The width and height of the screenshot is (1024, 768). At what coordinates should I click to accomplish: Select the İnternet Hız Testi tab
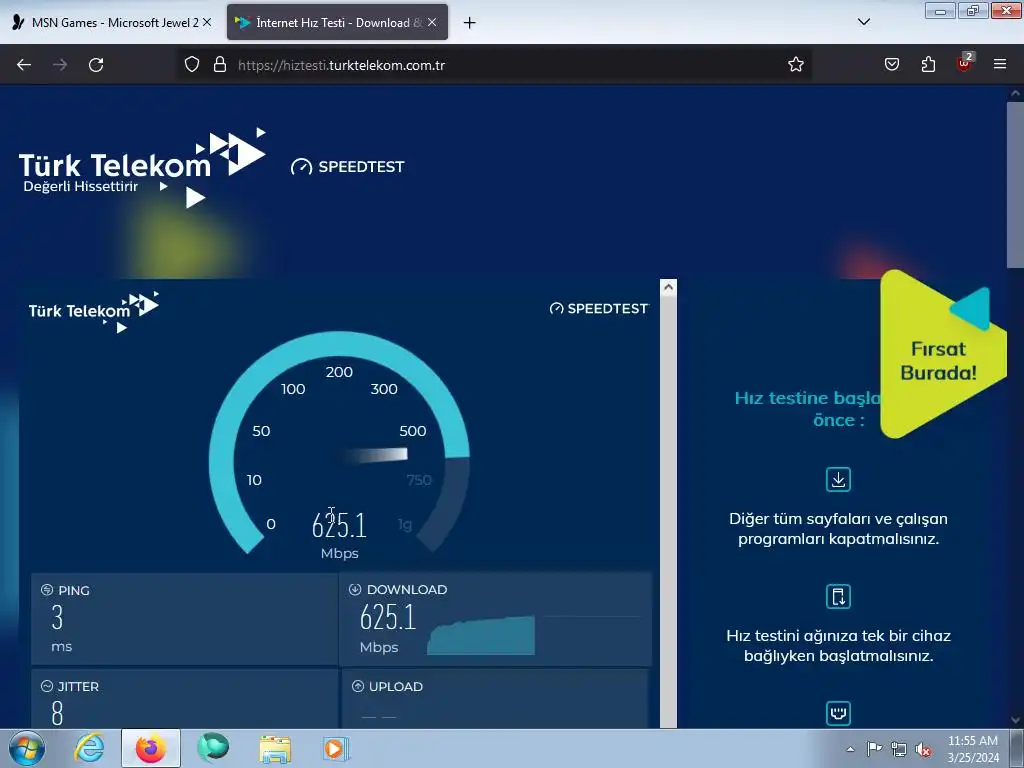[337, 22]
